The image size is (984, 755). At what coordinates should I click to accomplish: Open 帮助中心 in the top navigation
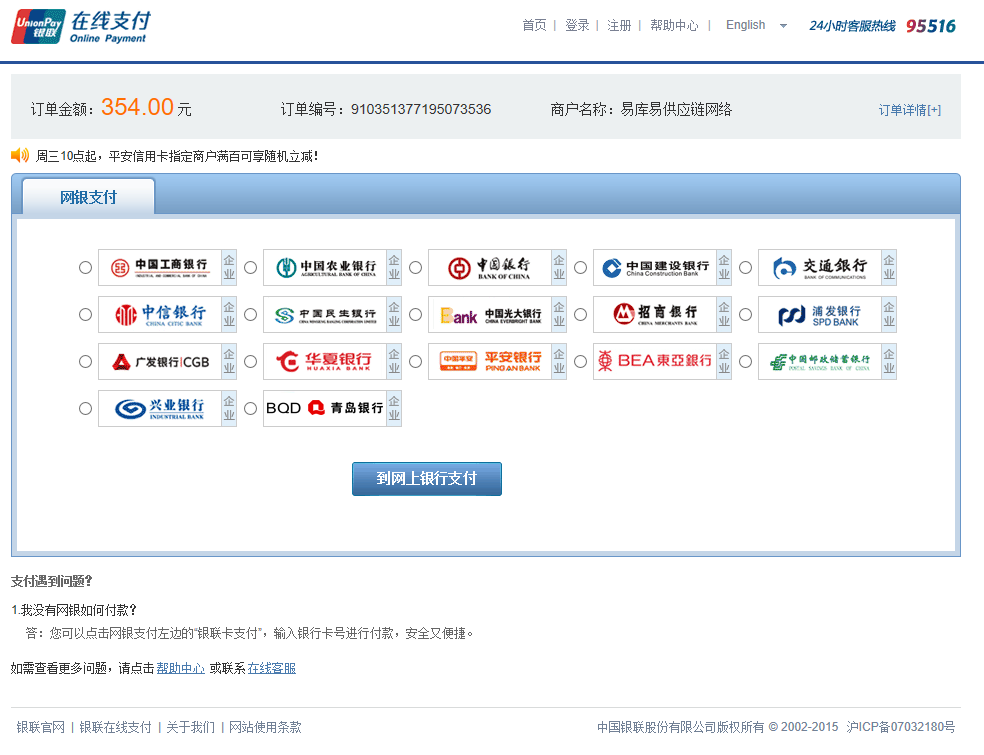coord(674,25)
